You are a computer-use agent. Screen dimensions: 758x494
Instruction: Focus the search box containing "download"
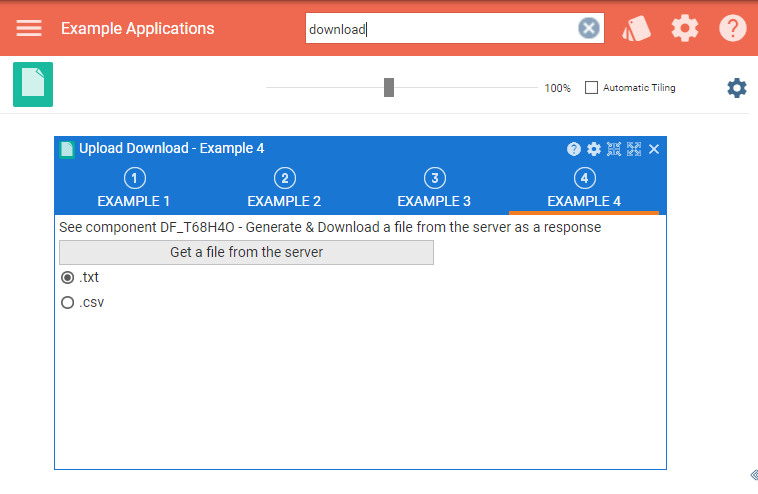click(440, 29)
